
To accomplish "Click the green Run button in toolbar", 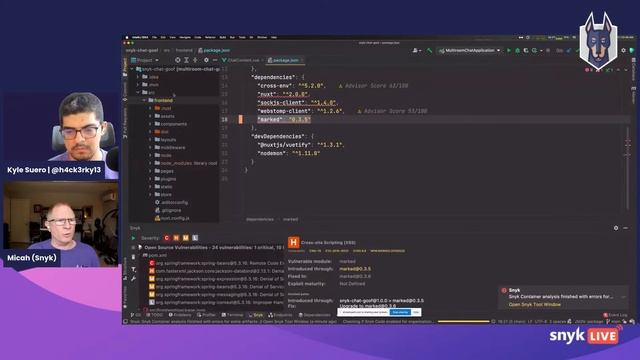I will pyautogui.click(x=509, y=51).
